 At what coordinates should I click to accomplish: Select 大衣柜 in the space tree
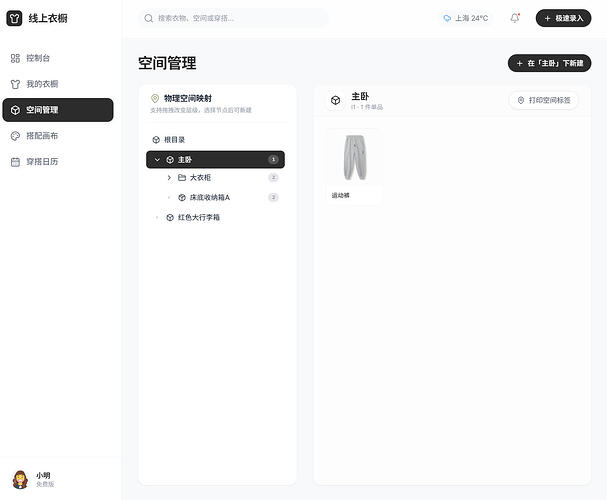(200, 178)
